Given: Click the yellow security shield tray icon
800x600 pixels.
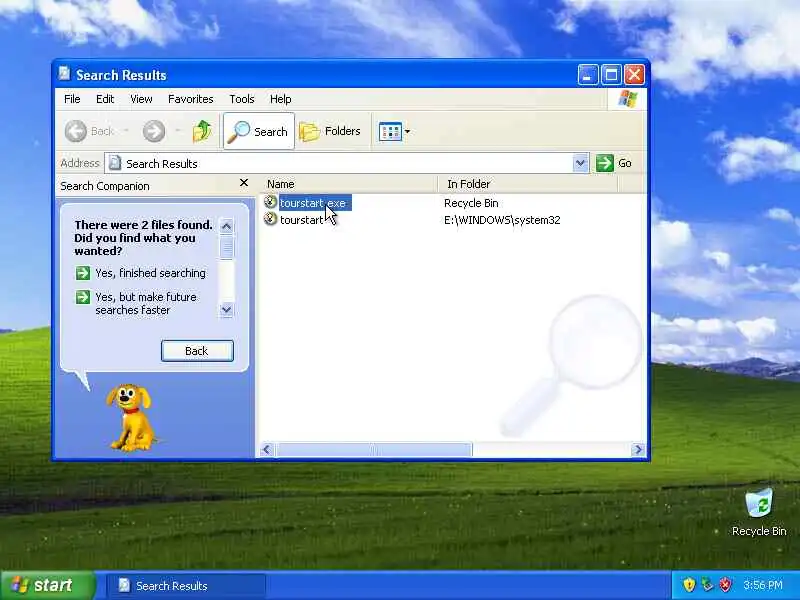Looking at the screenshot, I should coord(689,585).
